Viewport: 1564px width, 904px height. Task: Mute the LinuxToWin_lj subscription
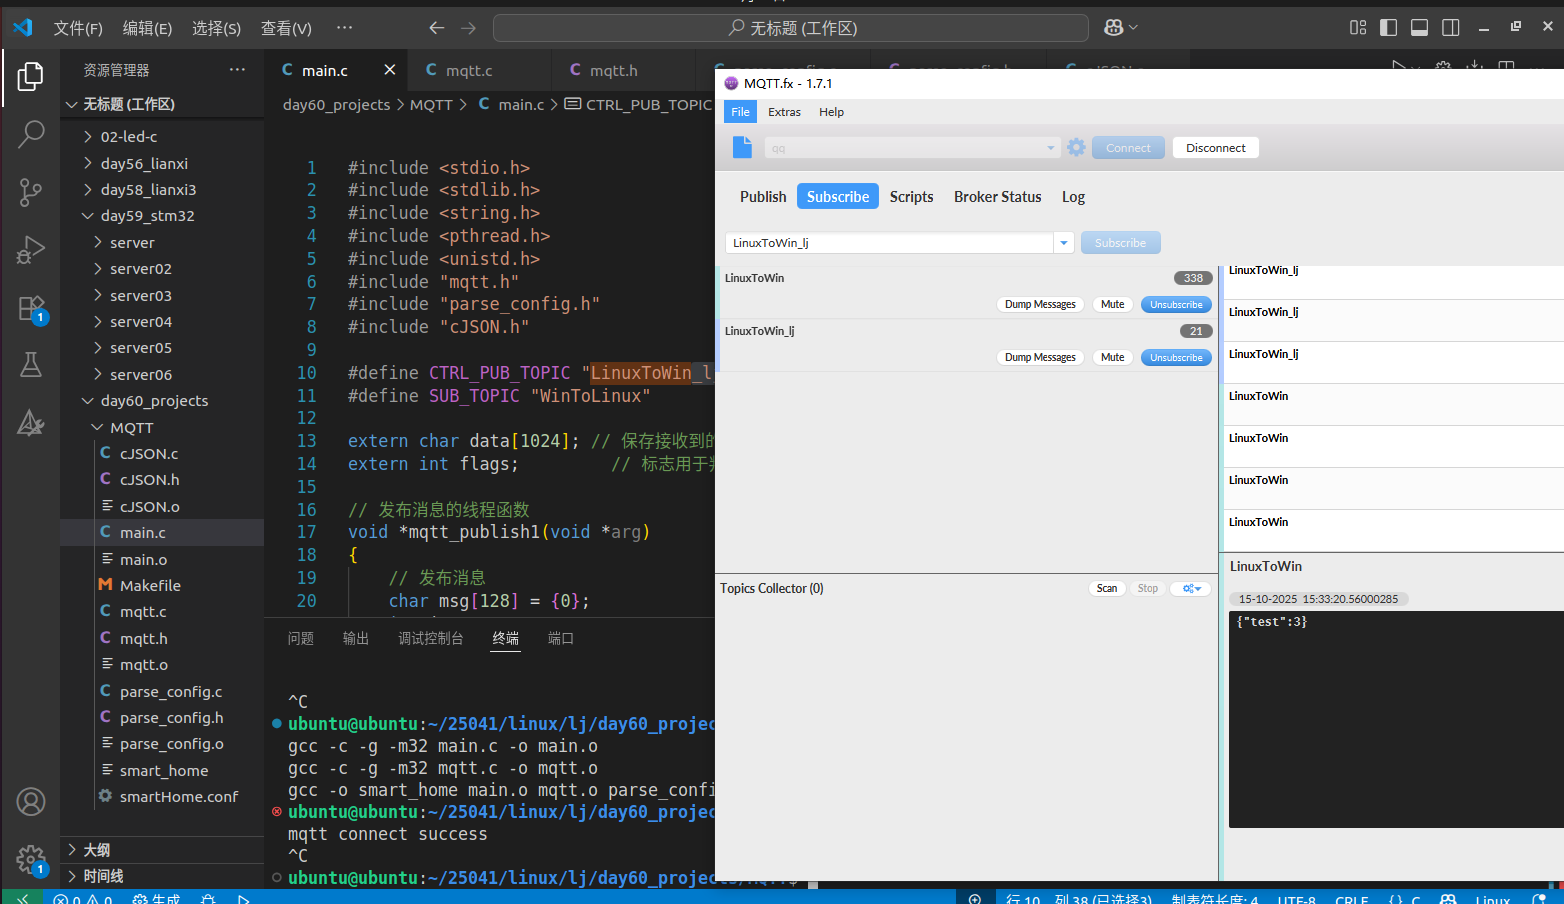(x=1113, y=357)
